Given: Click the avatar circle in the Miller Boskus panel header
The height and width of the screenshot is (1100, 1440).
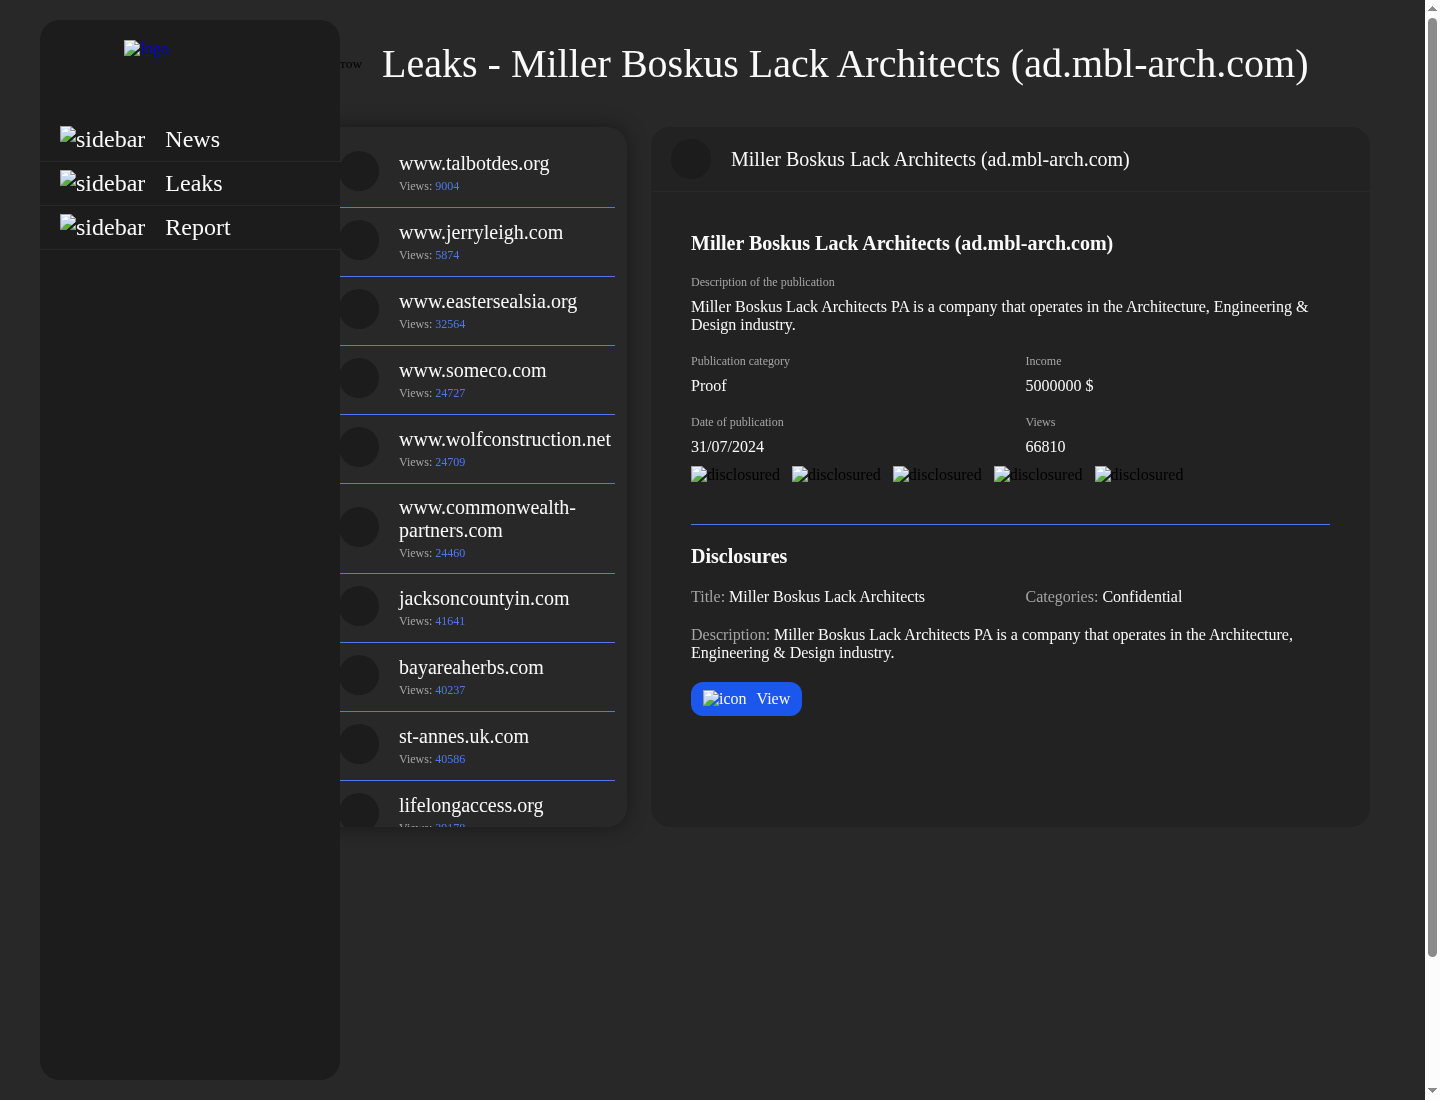Looking at the screenshot, I should point(691,159).
